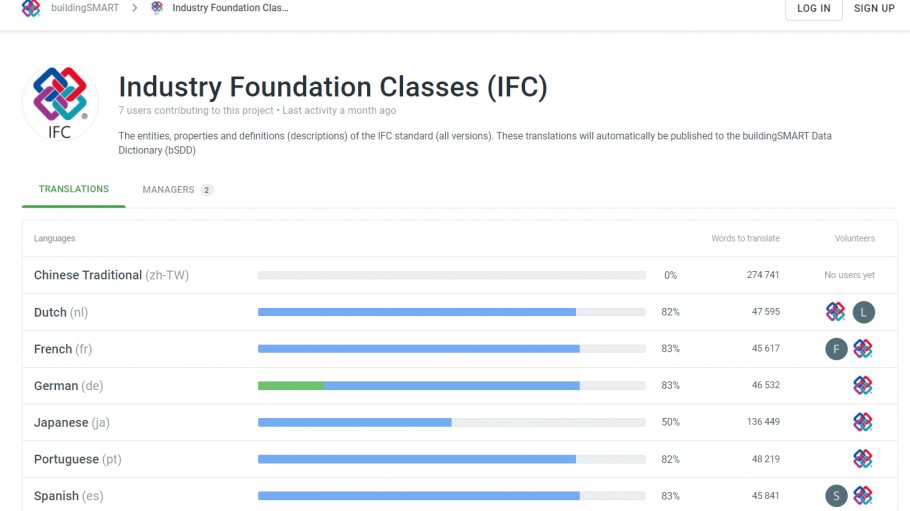
Task: Click the 'F' volunteer avatar for French
Action: click(x=836, y=349)
